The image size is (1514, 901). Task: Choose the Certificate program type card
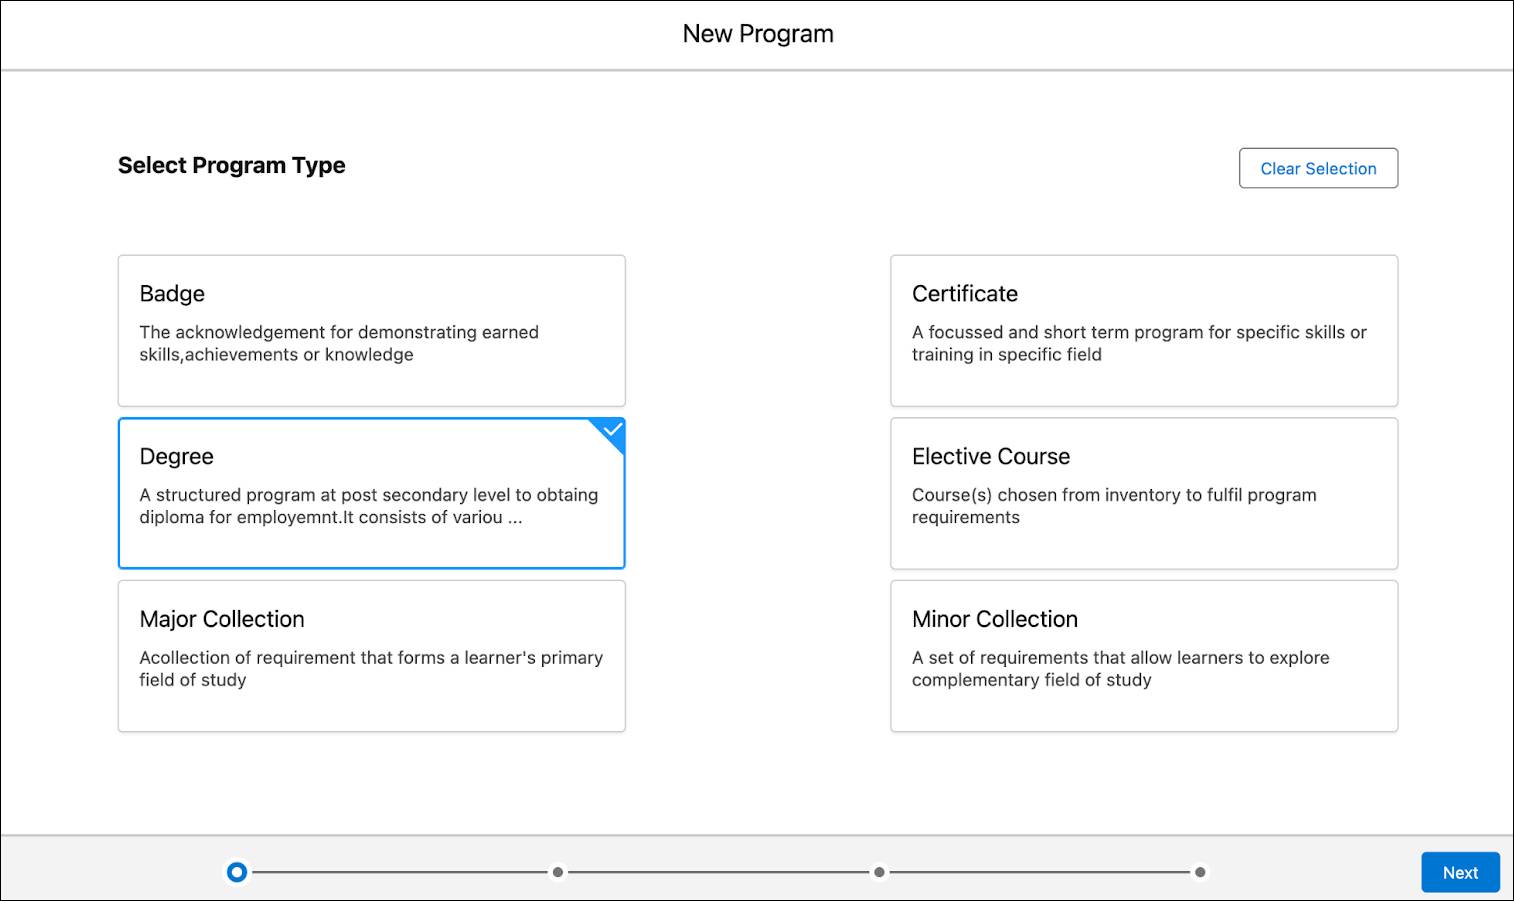pos(1144,331)
